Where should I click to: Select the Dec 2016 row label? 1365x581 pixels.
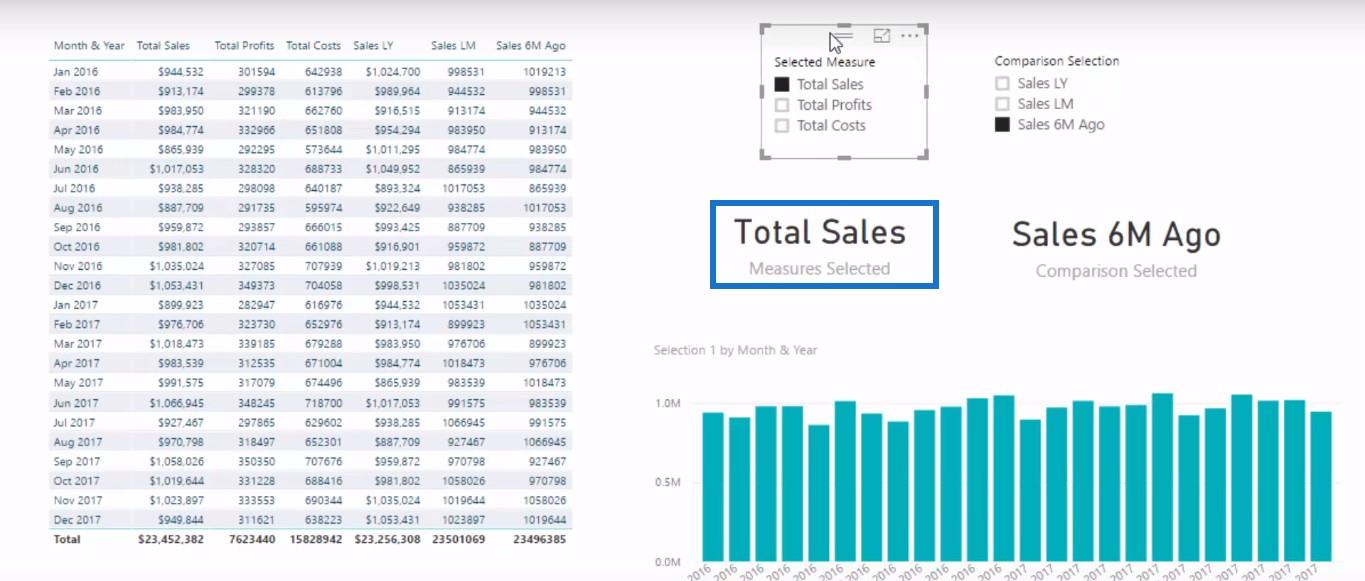(76, 286)
